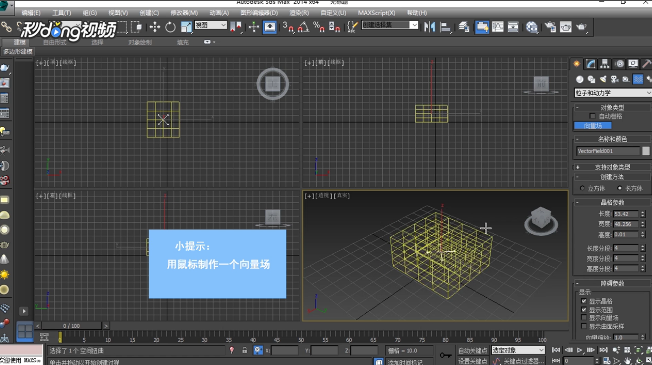Open the MAXScript(X) menu

(376, 13)
